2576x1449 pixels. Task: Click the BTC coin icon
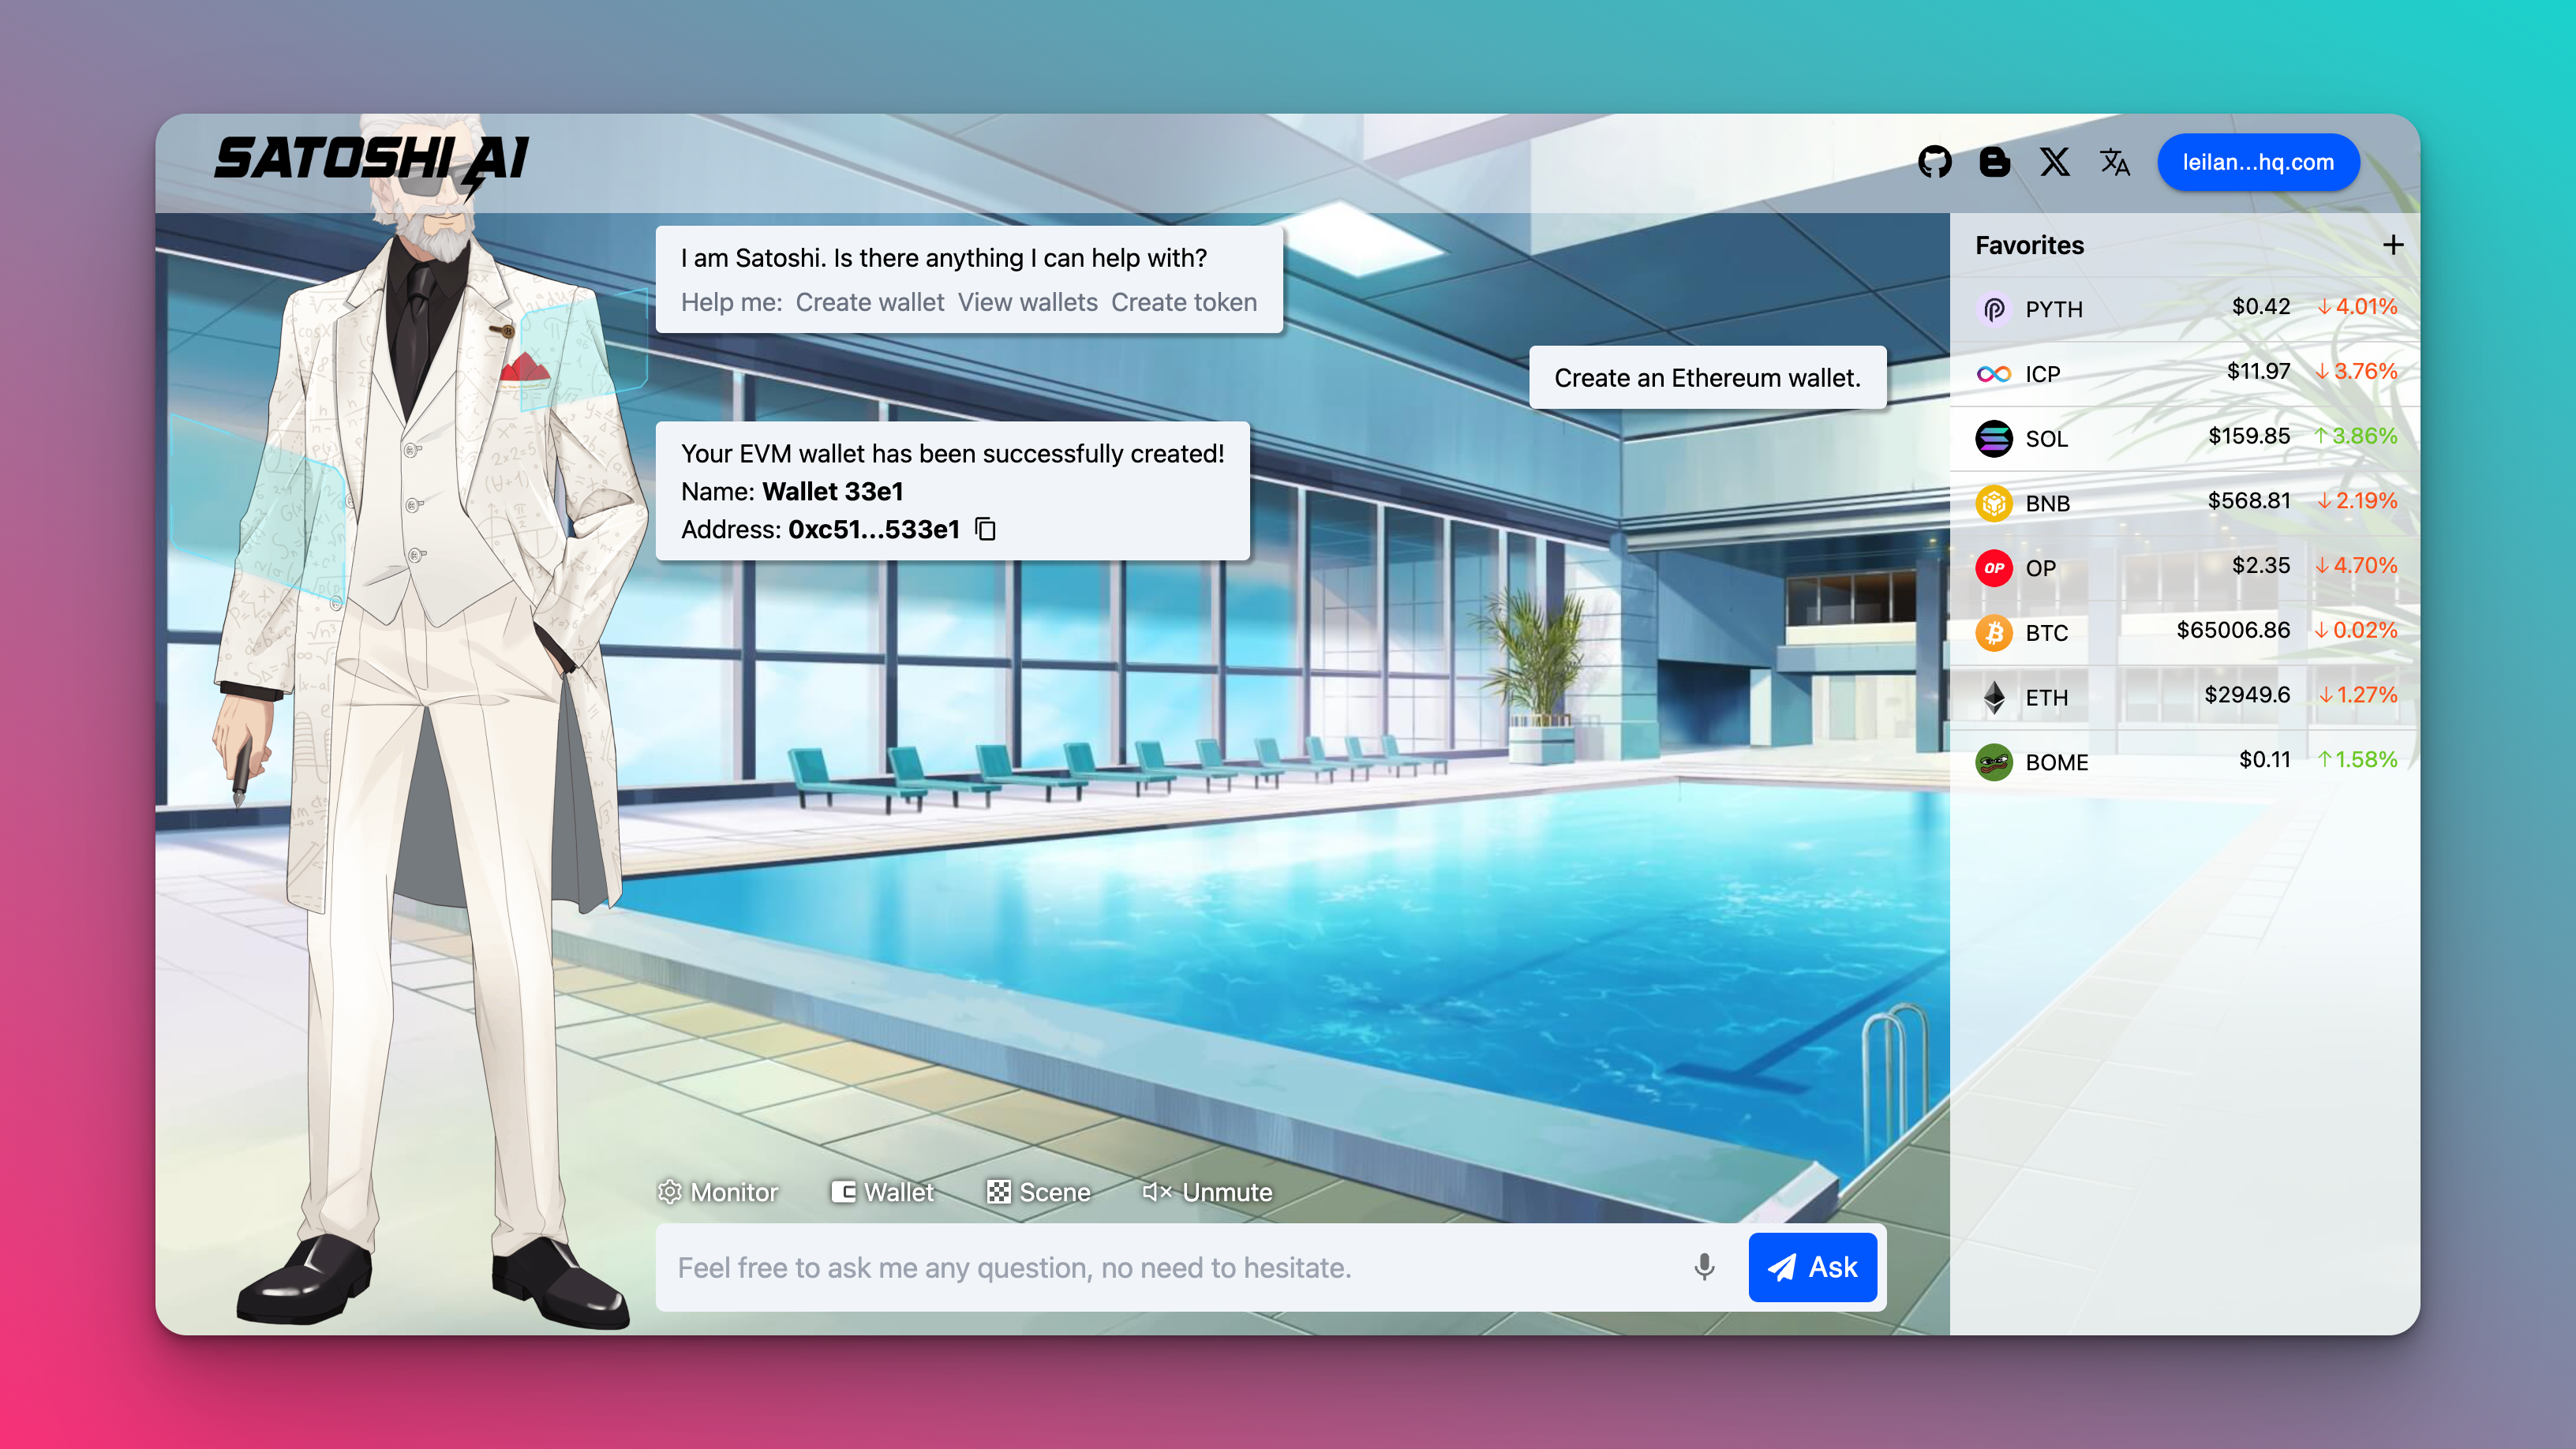click(x=1994, y=633)
